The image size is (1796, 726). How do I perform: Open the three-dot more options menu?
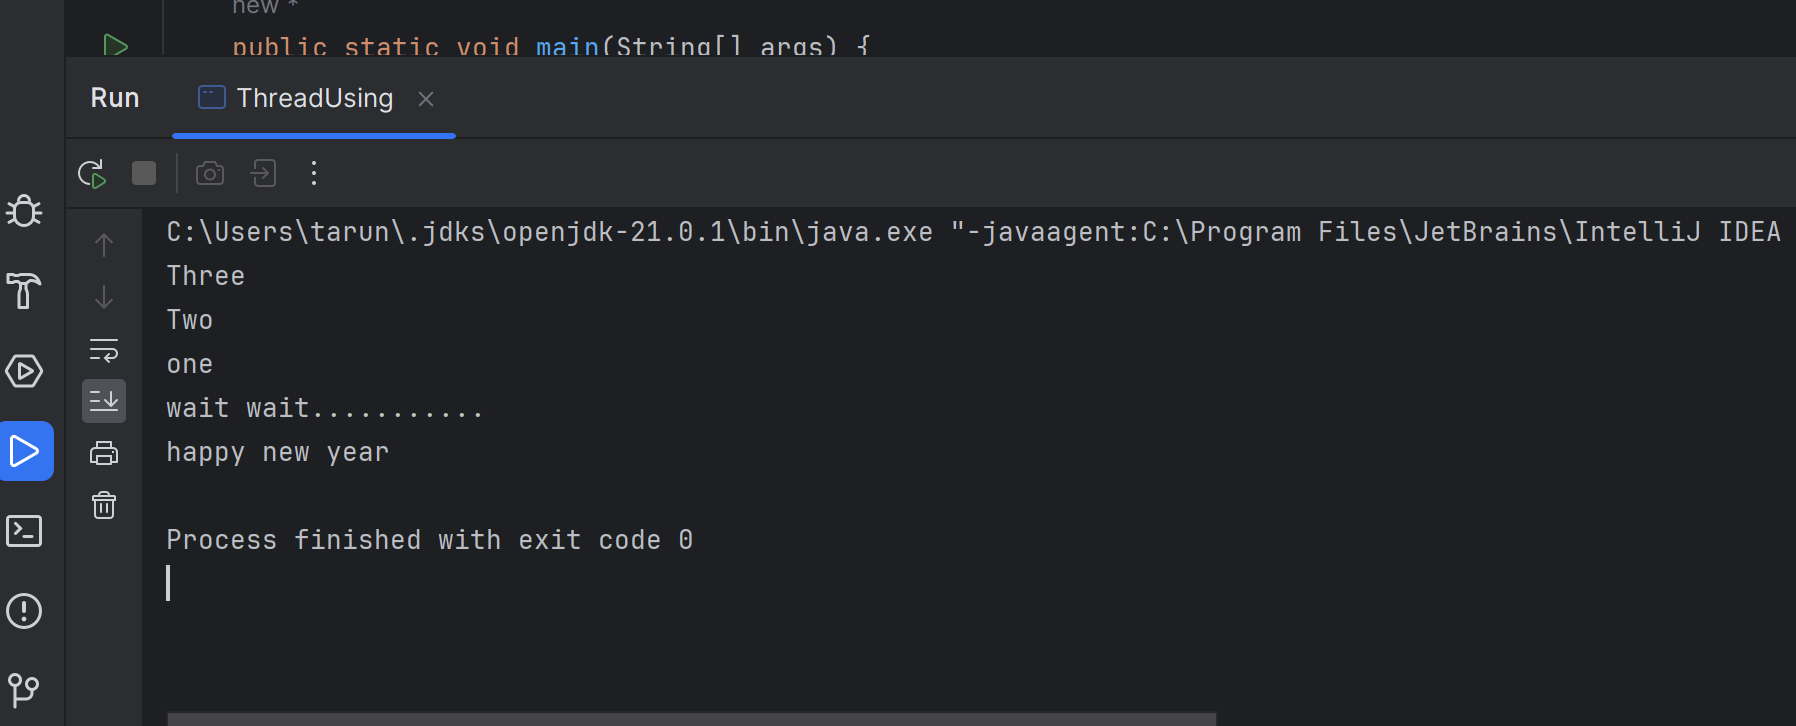tap(314, 174)
